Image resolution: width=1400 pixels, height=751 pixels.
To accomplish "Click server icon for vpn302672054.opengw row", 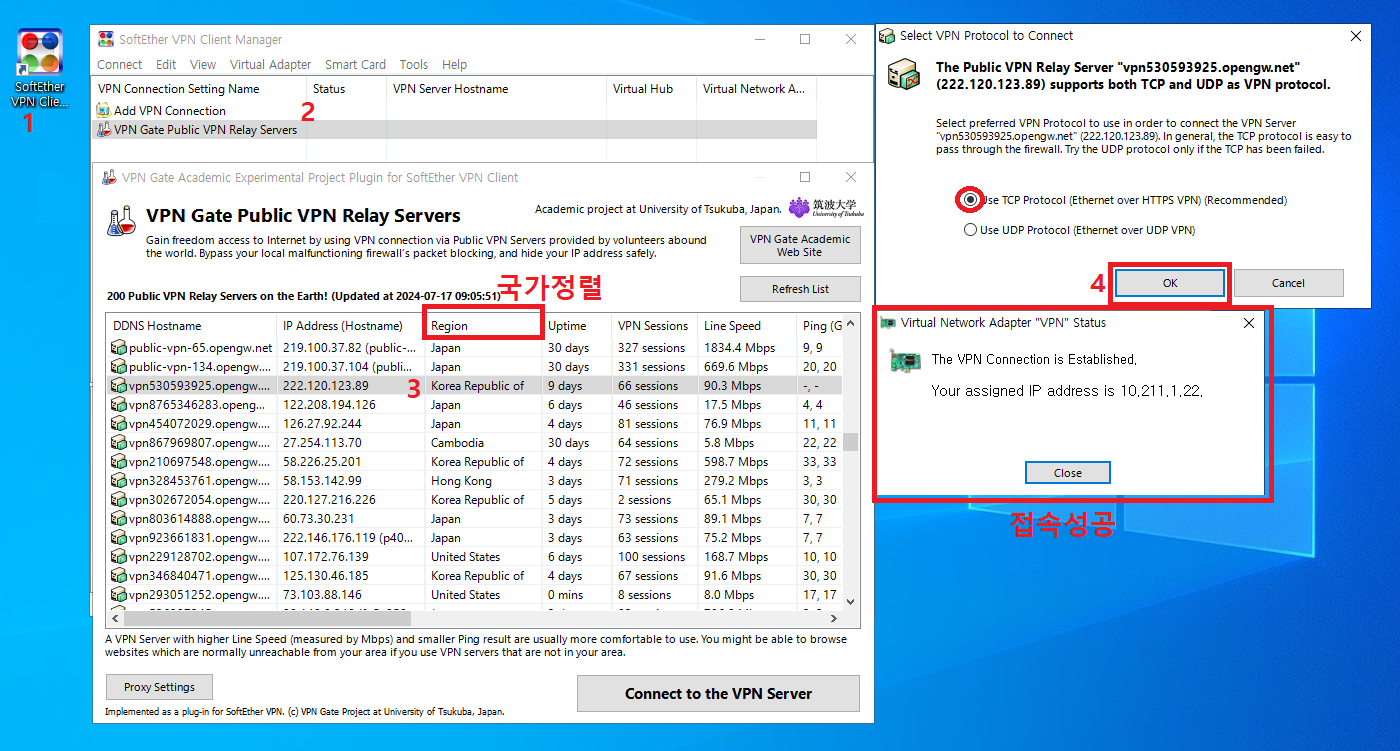I will (119, 500).
